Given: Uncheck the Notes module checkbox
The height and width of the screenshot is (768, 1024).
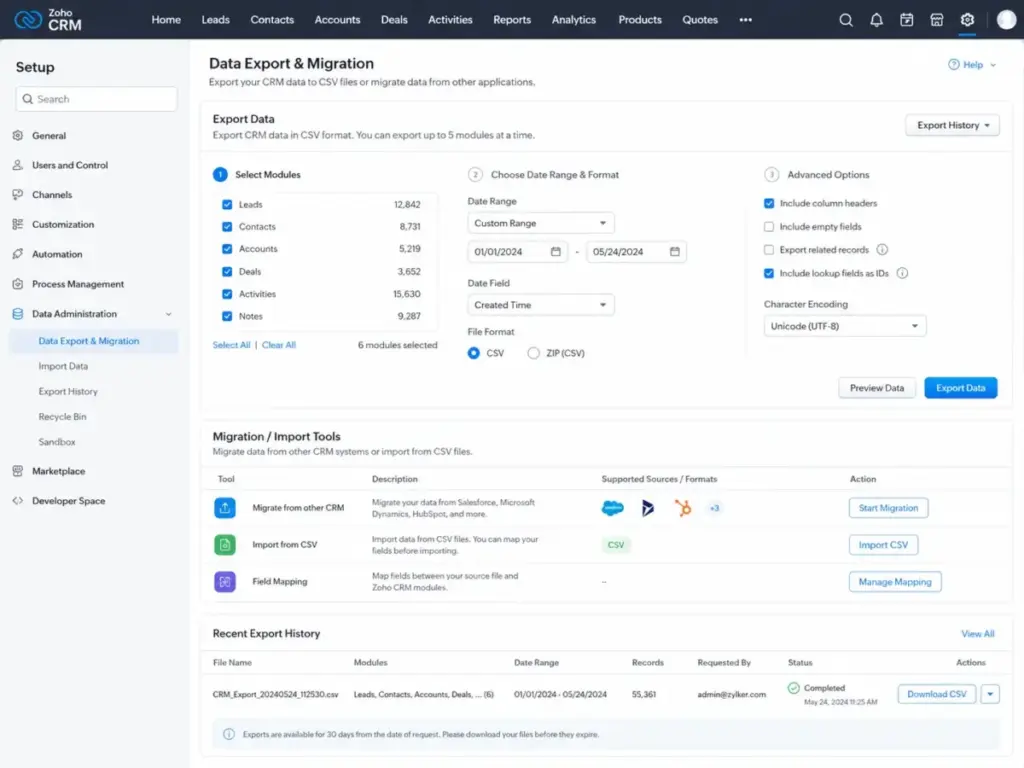Looking at the screenshot, I should (x=227, y=316).
